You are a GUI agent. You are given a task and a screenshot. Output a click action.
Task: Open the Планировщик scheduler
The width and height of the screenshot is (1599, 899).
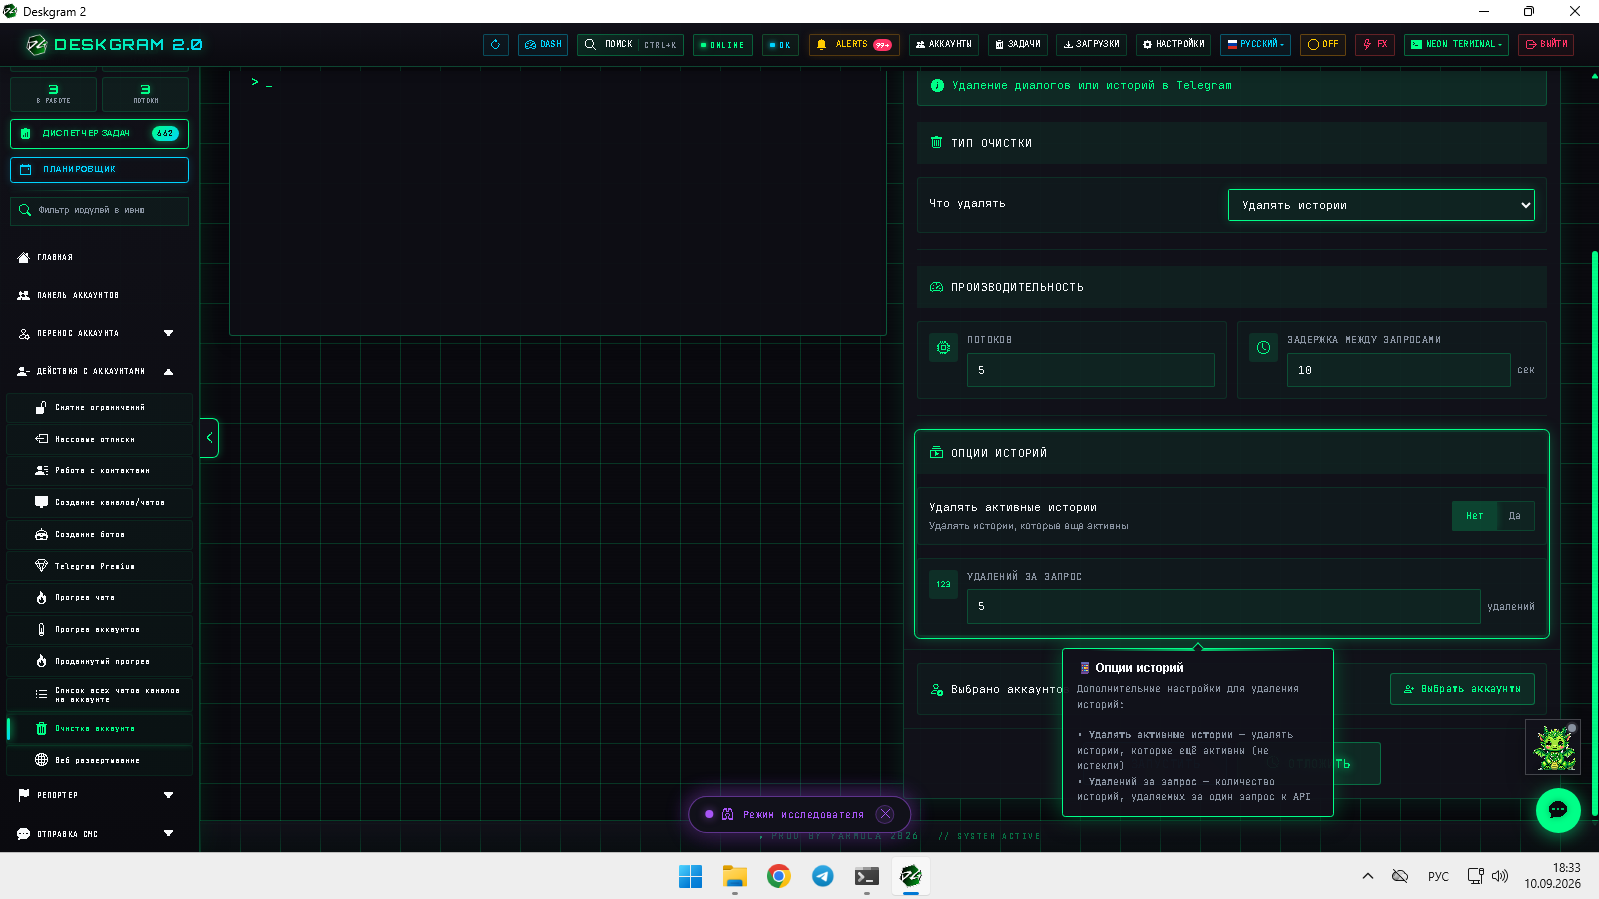(x=99, y=170)
